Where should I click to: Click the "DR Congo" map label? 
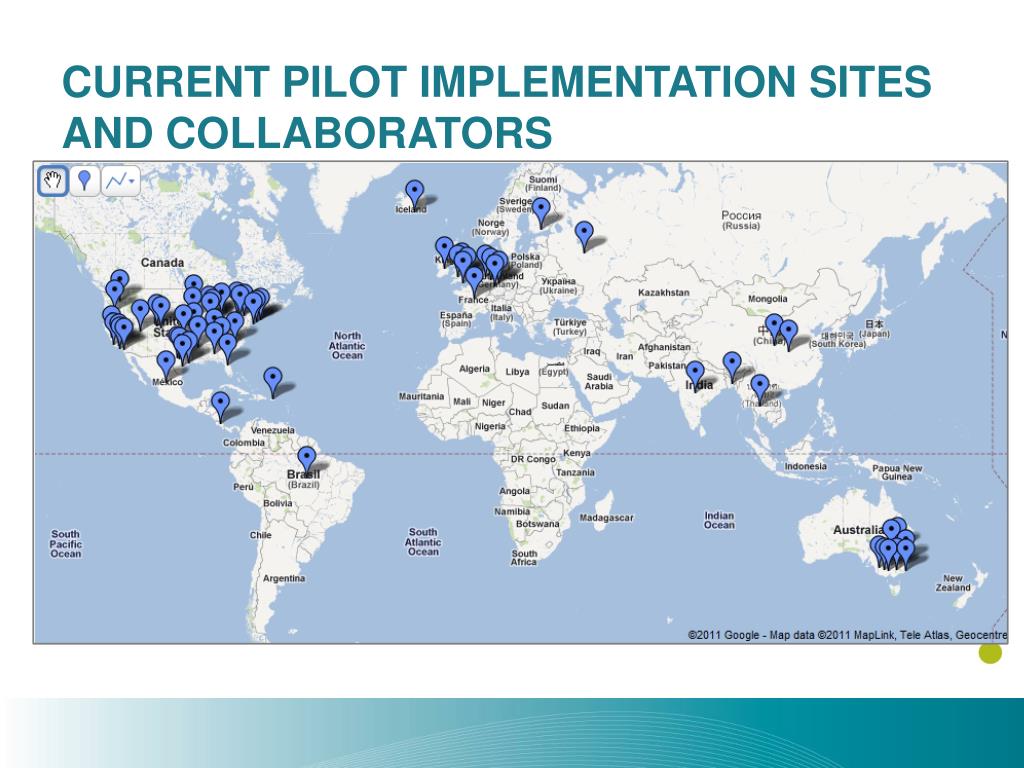[x=533, y=459]
